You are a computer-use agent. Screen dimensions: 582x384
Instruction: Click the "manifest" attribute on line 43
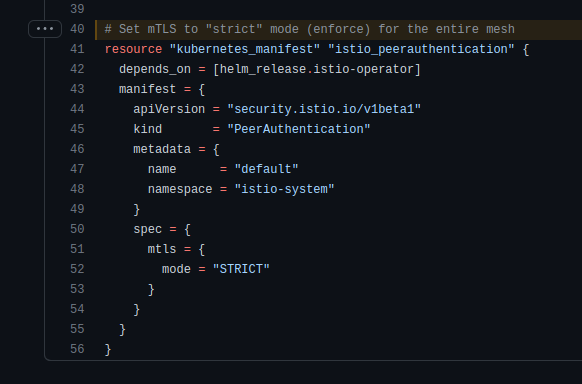[147, 89]
